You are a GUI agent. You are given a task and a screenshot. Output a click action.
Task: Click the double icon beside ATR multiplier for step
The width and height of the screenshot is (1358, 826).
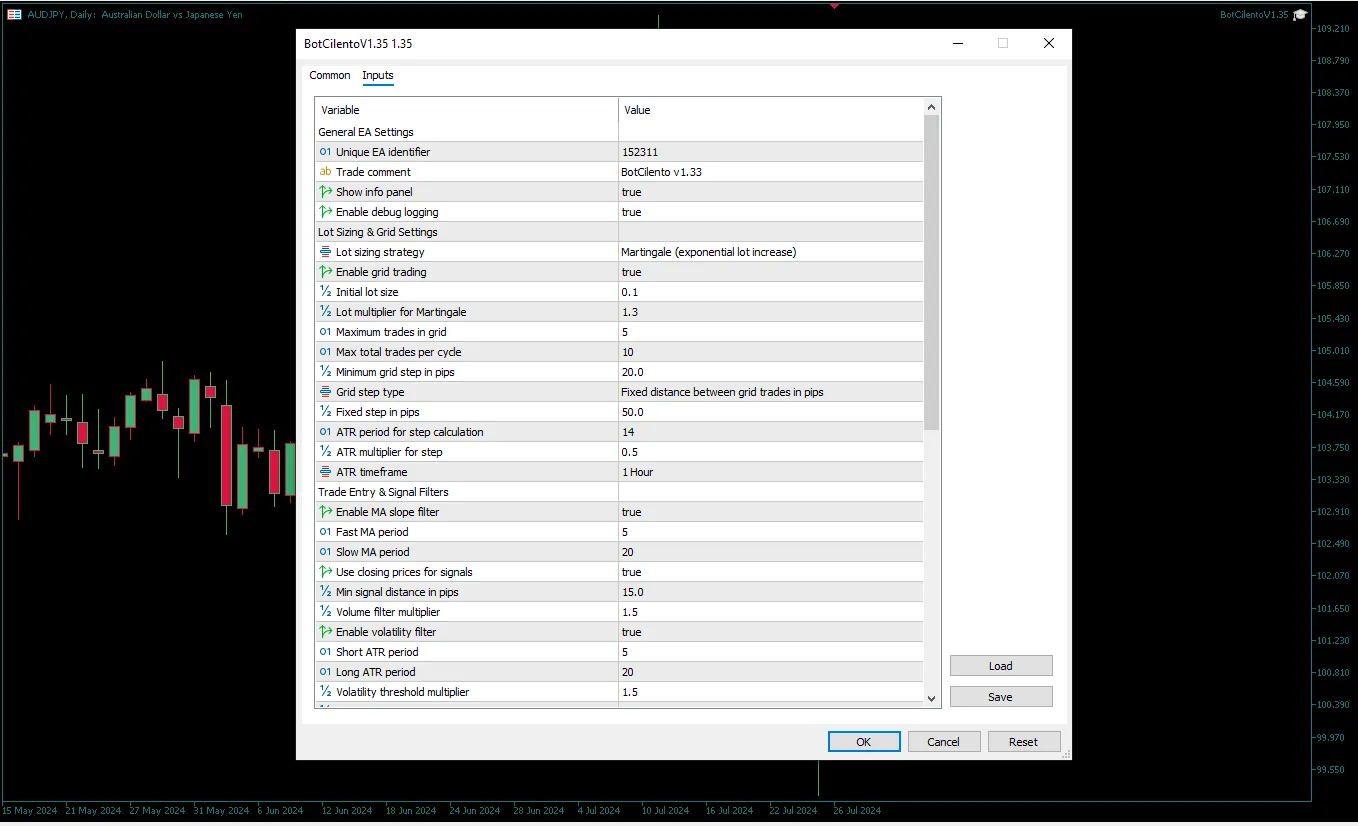tap(325, 452)
